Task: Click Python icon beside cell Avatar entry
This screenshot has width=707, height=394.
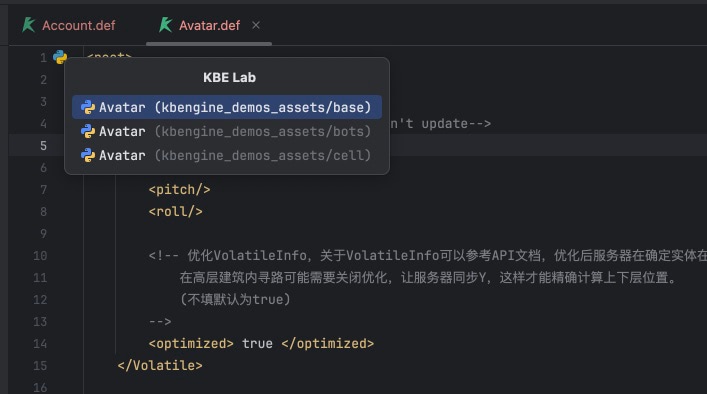Action: [x=87, y=155]
